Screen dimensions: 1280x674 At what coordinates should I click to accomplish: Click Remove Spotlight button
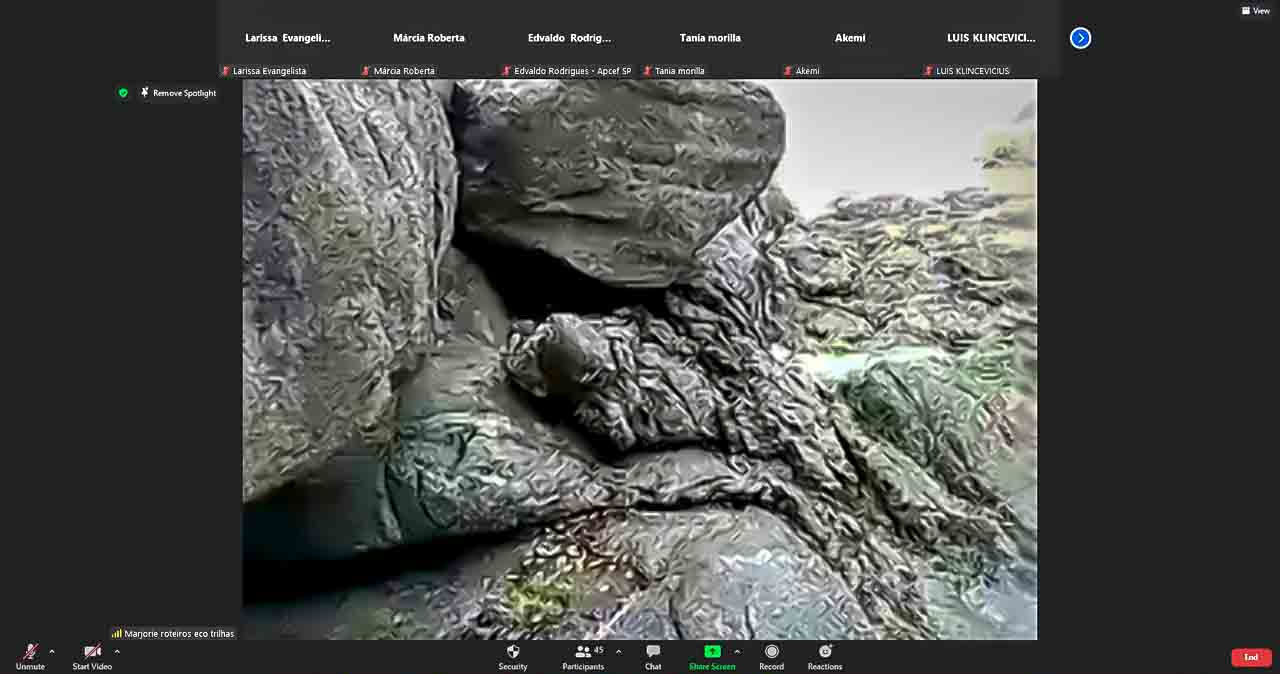179,93
